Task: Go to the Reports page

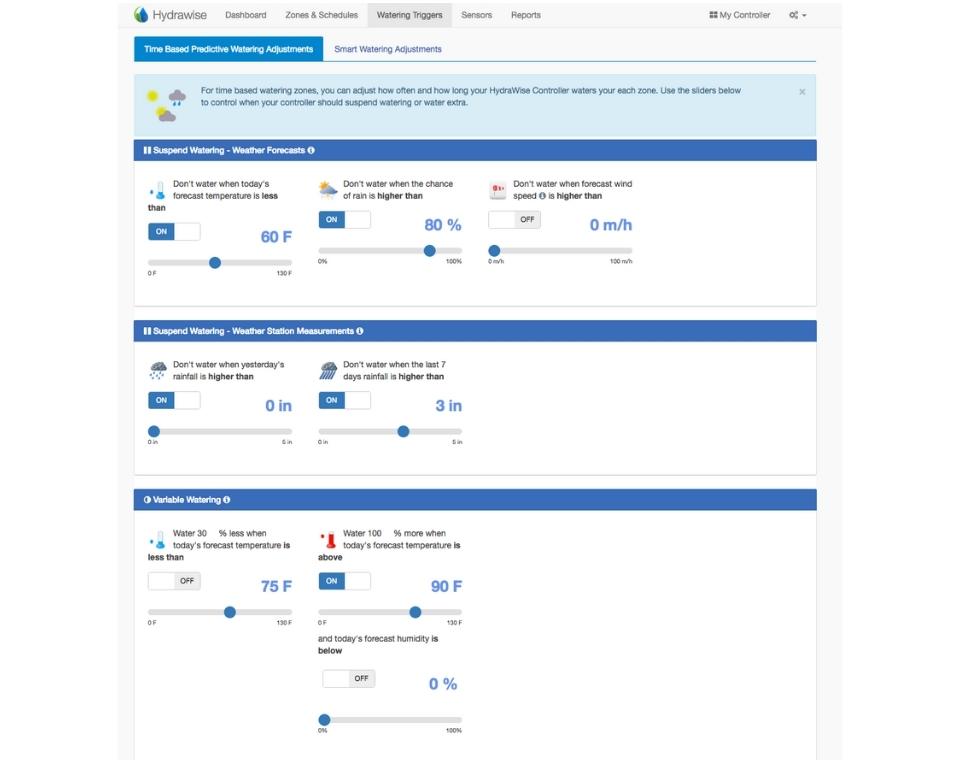Action: [x=525, y=15]
